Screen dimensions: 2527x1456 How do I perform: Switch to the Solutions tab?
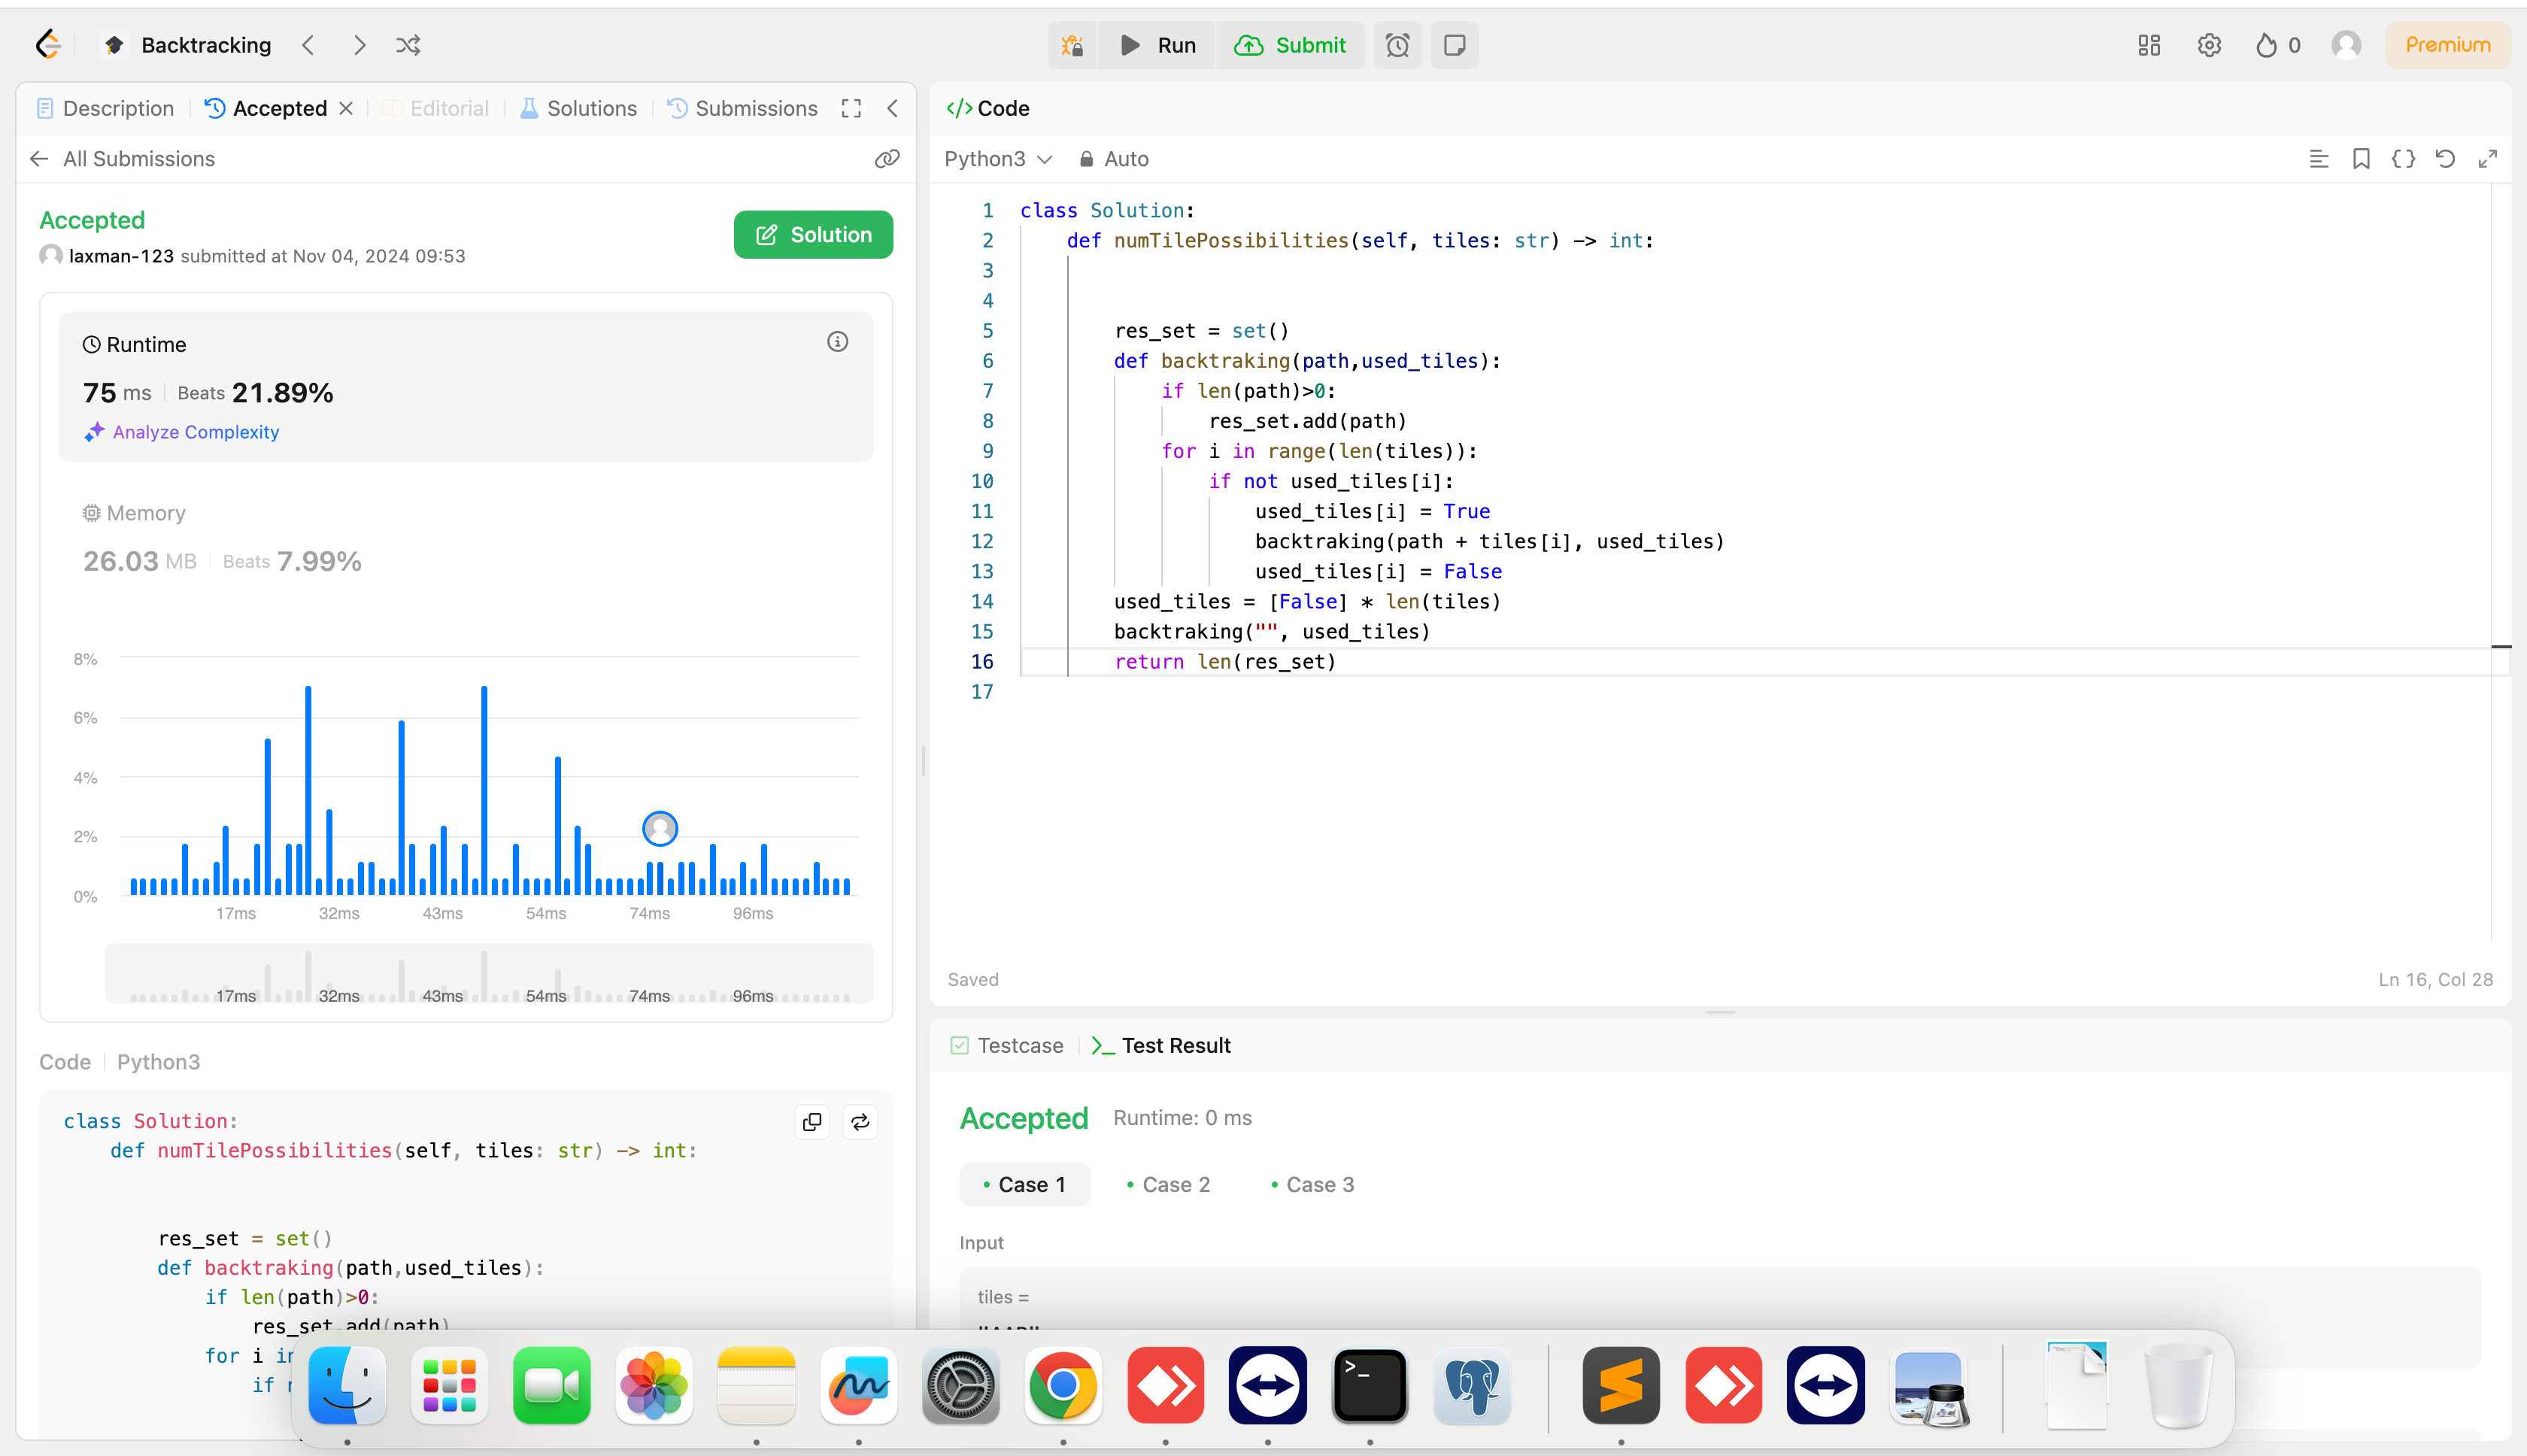pos(578,108)
